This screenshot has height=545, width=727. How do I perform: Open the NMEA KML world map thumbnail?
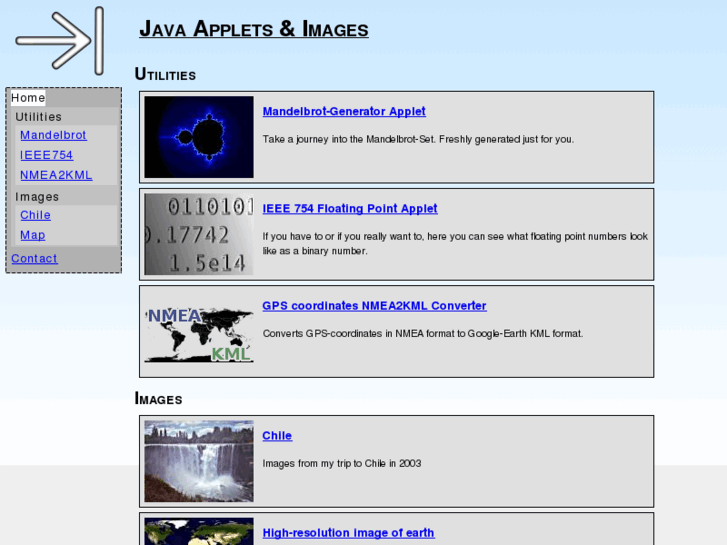[199, 334]
